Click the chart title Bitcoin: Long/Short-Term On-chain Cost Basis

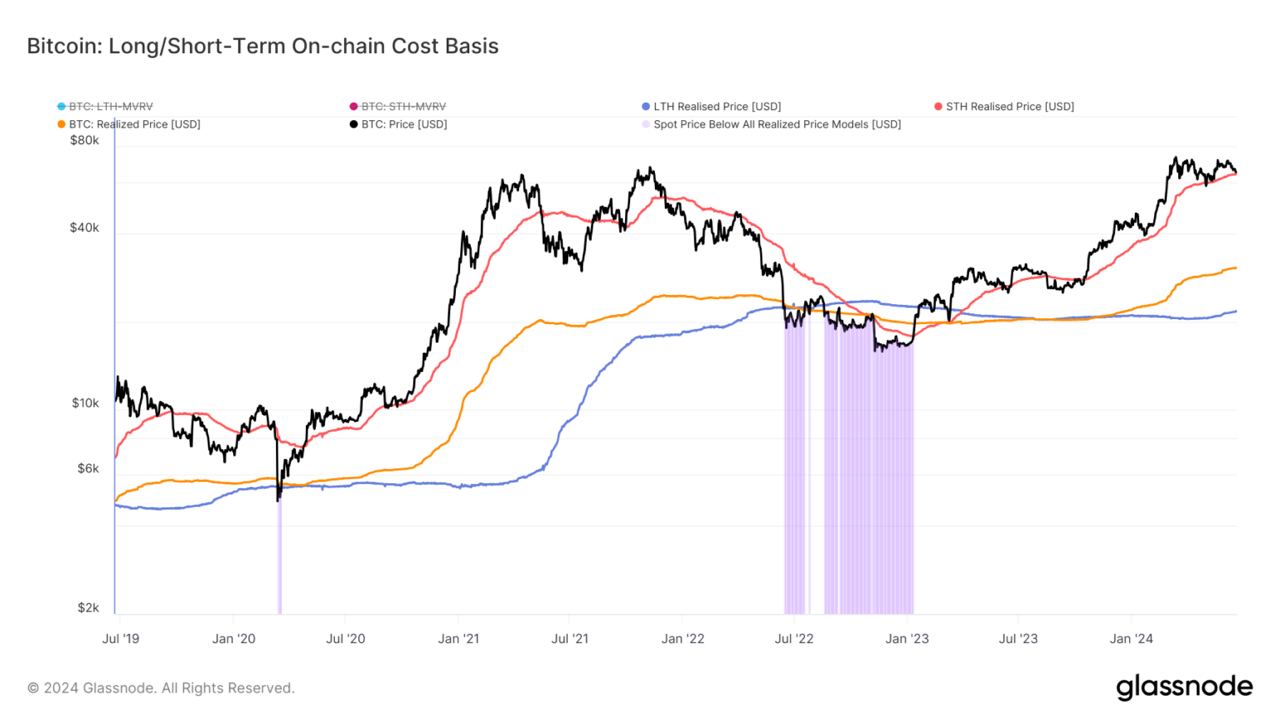tap(262, 47)
